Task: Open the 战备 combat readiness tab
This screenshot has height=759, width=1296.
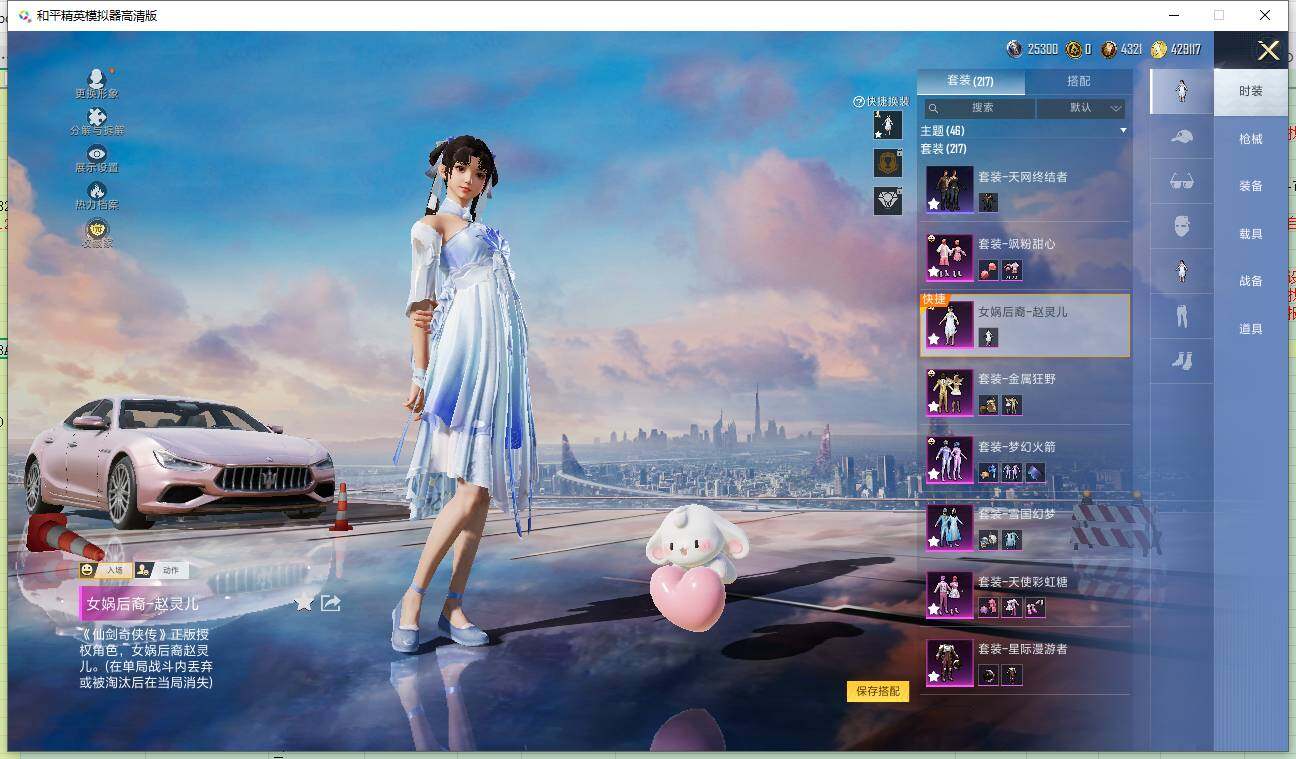Action: [1251, 281]
